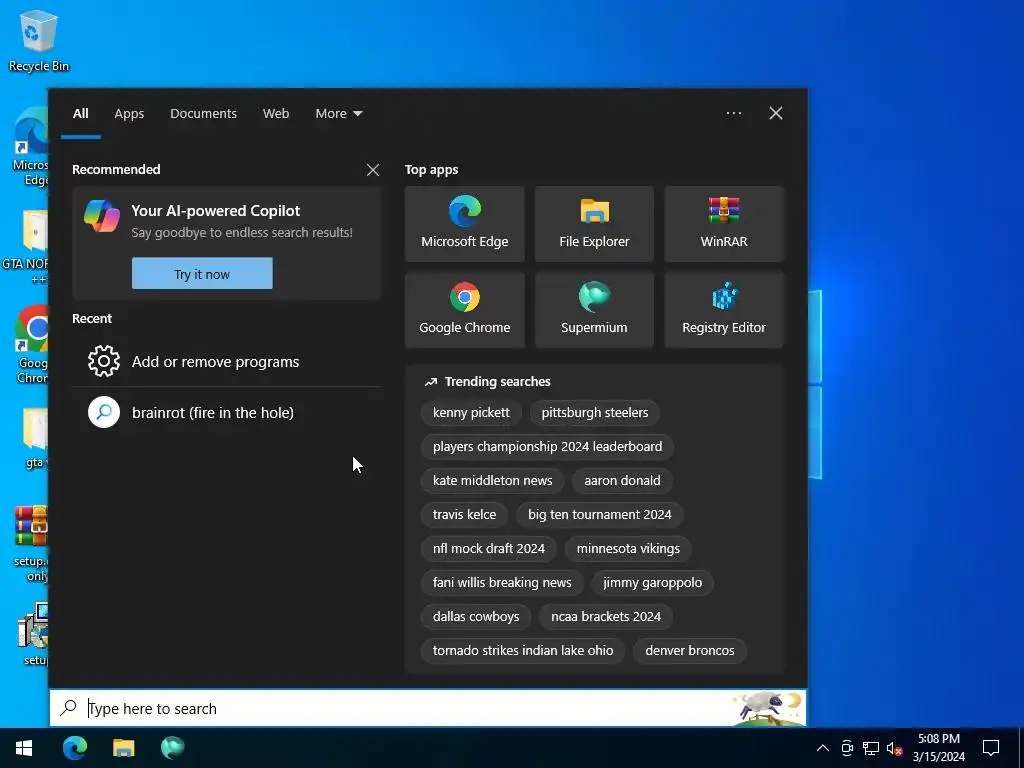Viewport: 1024px width, 768px height.
Task: Open Google Chrome tile in Top apps
Action: pos(464,310)
